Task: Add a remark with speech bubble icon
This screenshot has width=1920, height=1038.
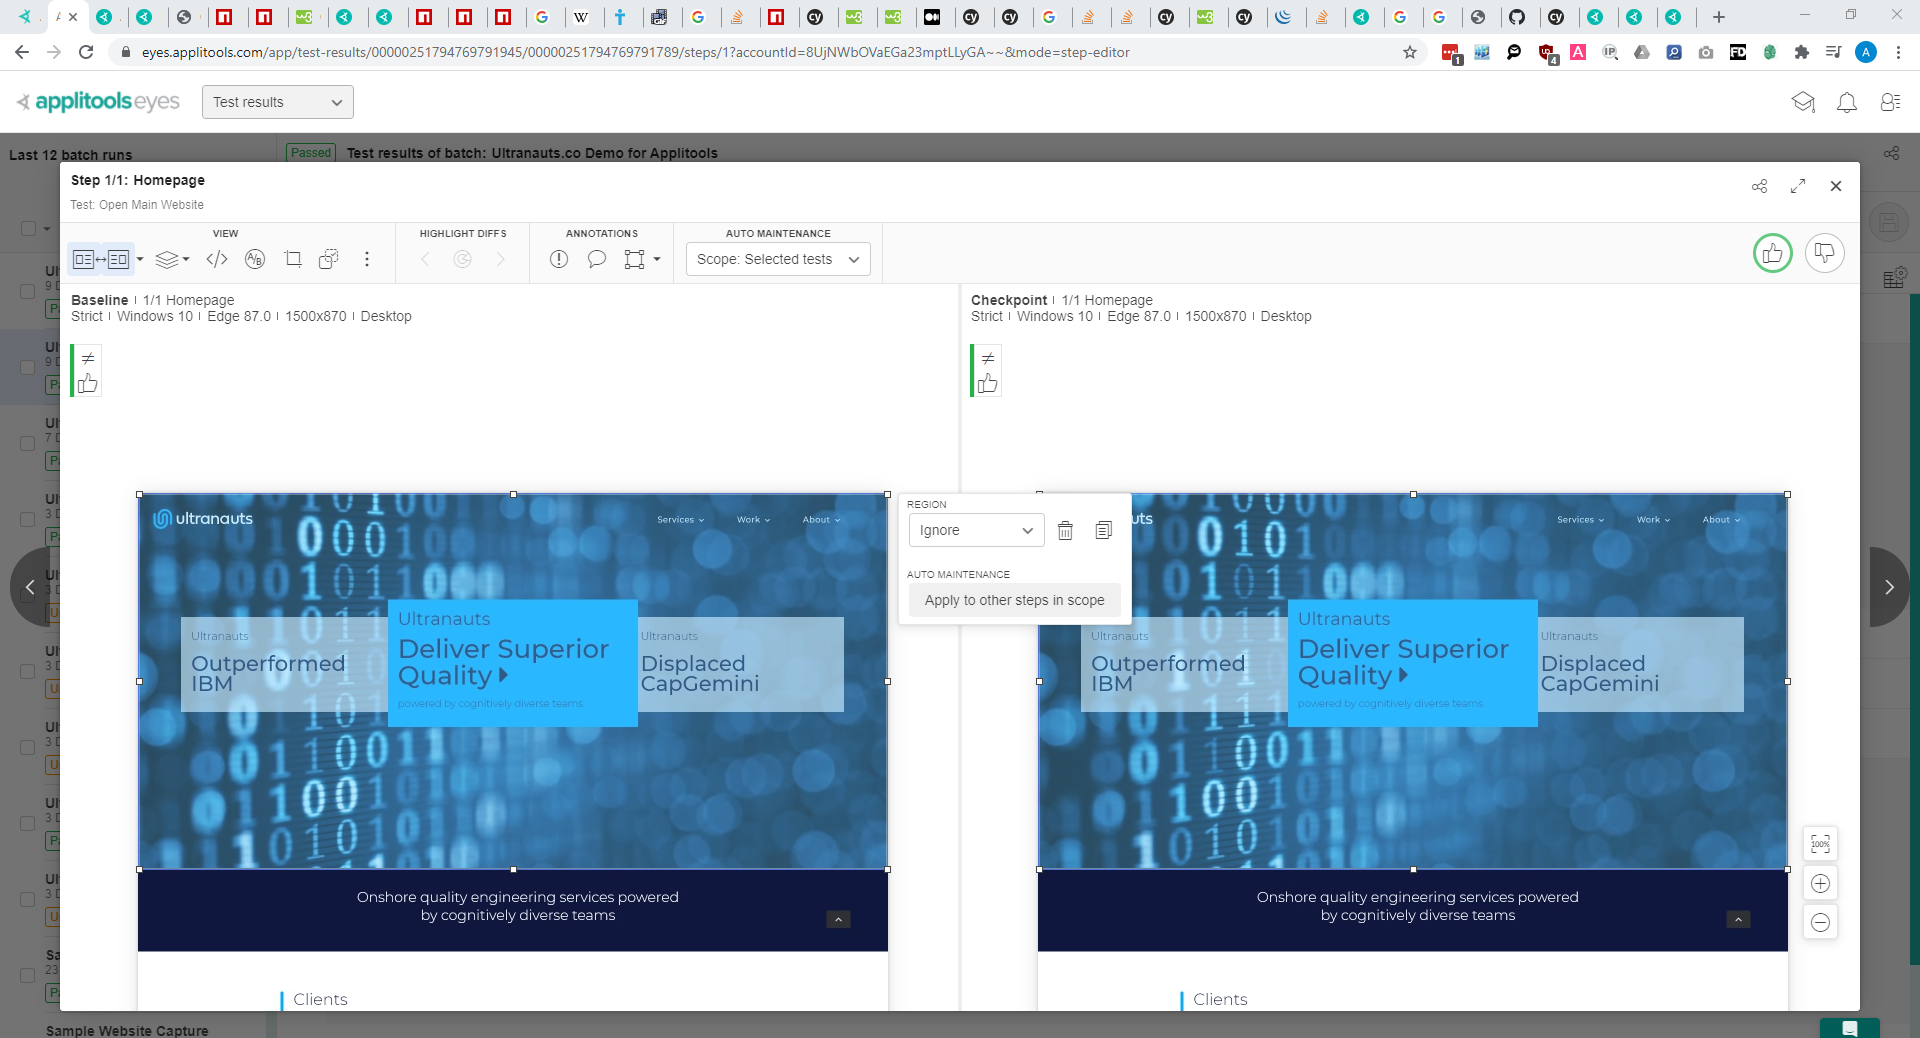Action: pyautogui.click(x=597, y=260)
